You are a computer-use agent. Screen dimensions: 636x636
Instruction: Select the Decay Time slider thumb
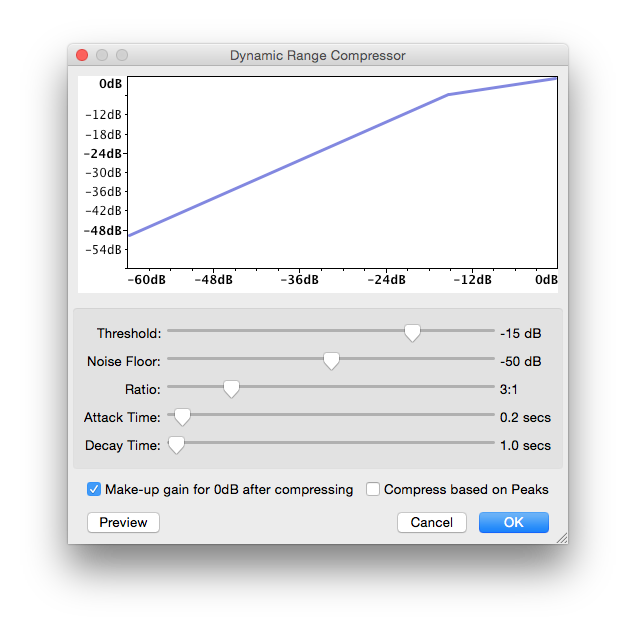(x=176, y=445)
